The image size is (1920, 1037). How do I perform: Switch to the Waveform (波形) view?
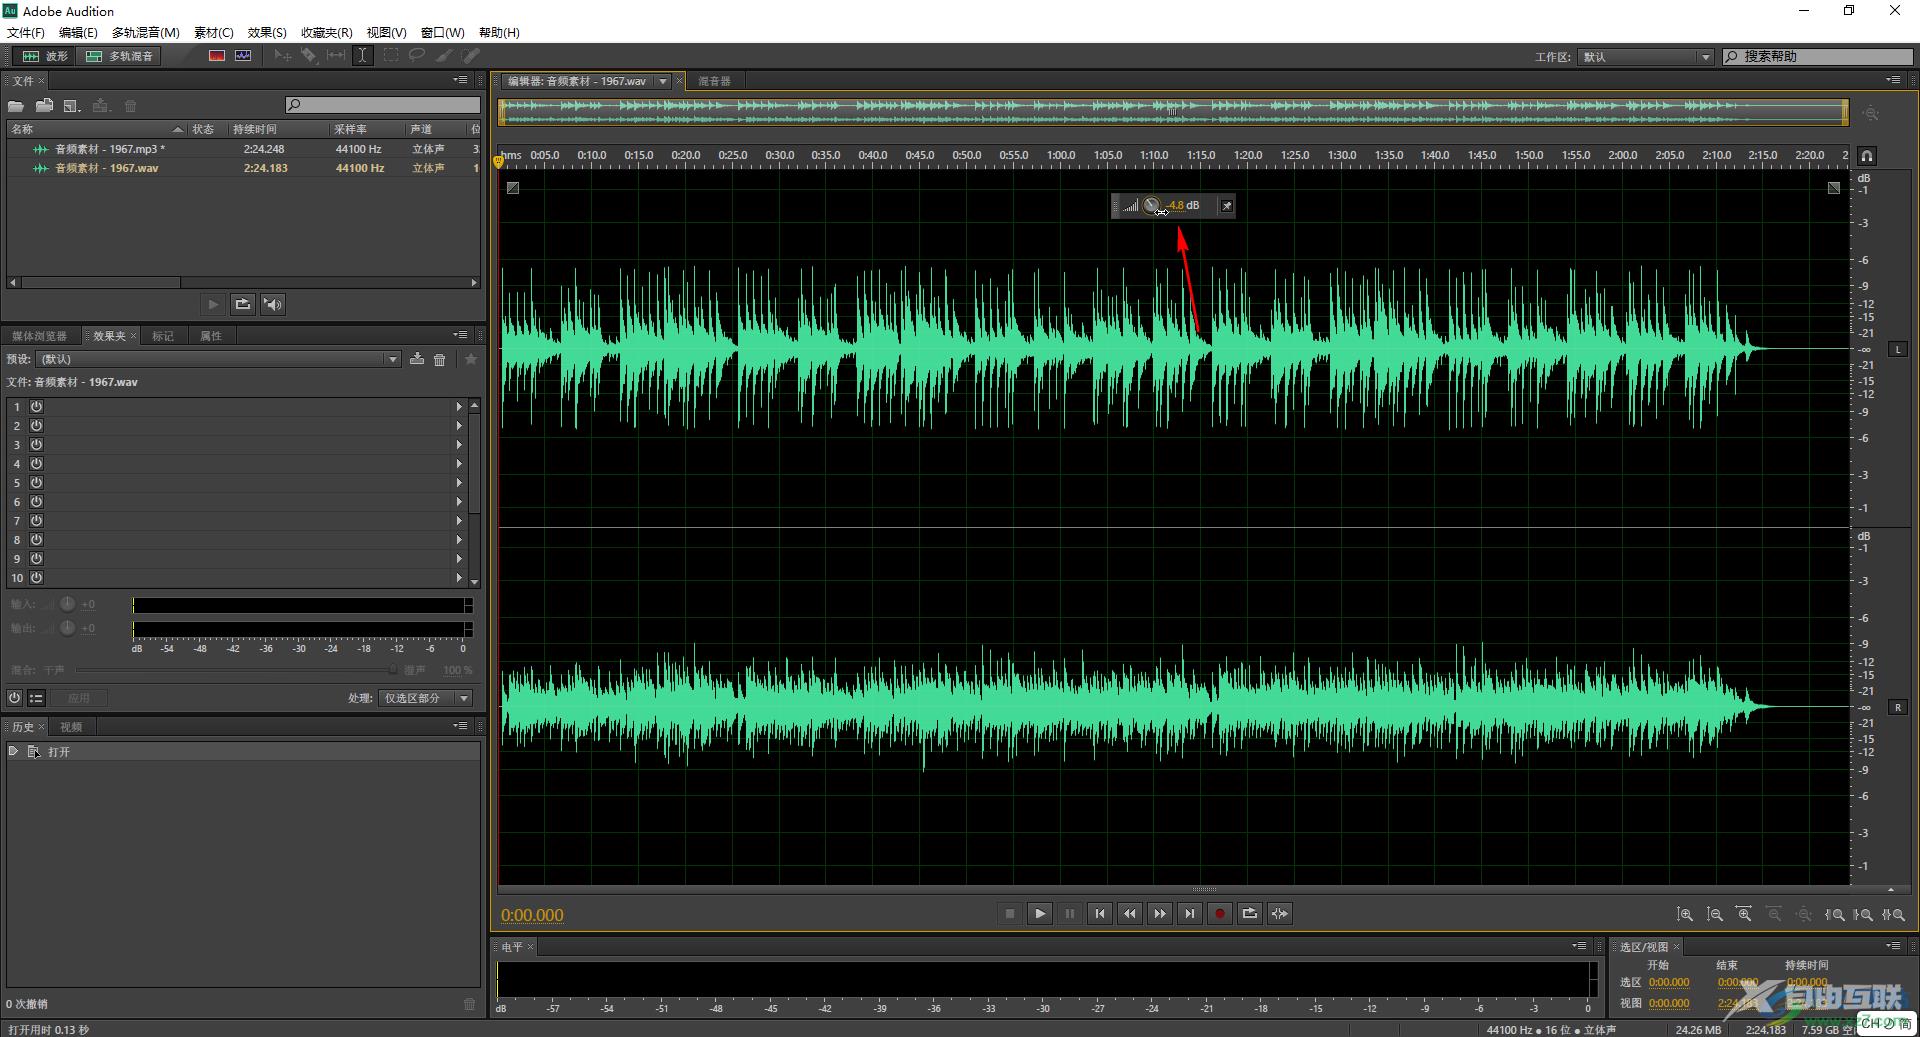(x=46, y=56)
